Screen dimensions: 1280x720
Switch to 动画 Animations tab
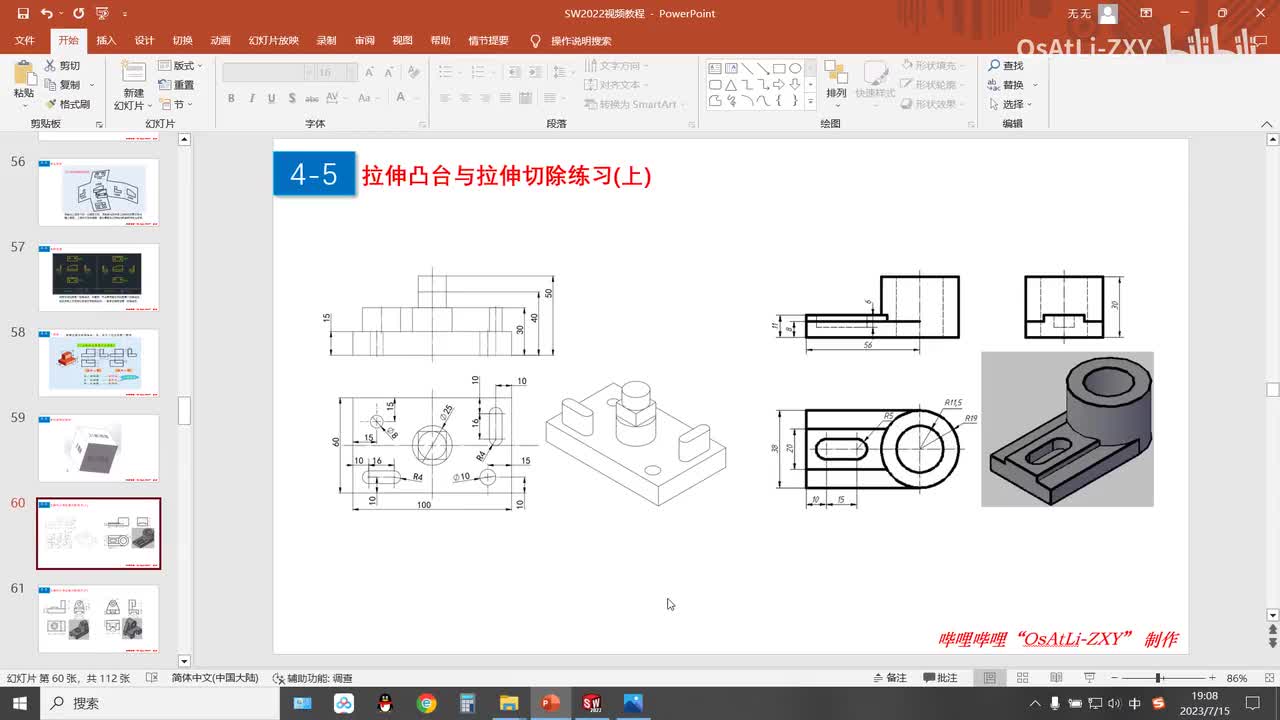pyautogui.click(x=220, y=41)
